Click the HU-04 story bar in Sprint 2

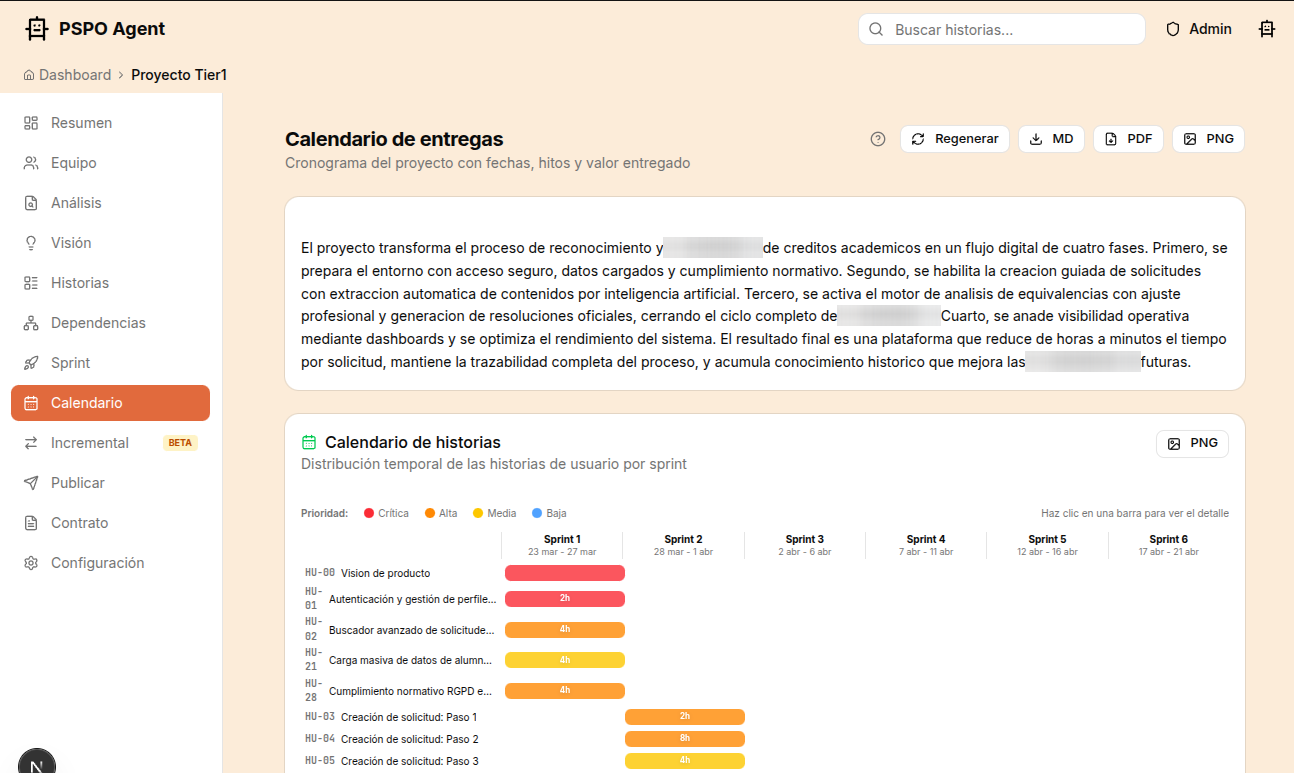coord(684,738)
